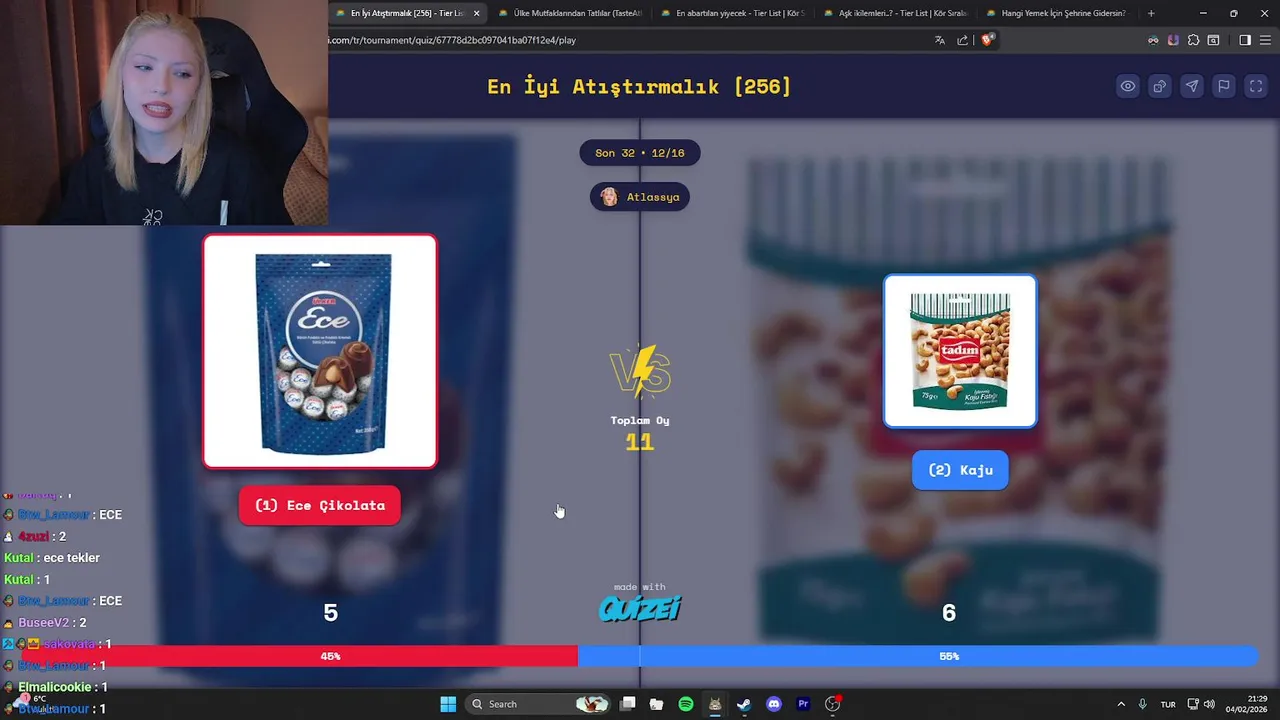The width and height of the screenshot is (1280, 720).
Task: Toggle the browser sidebar panel
Action: click(x=1245, y=40)
